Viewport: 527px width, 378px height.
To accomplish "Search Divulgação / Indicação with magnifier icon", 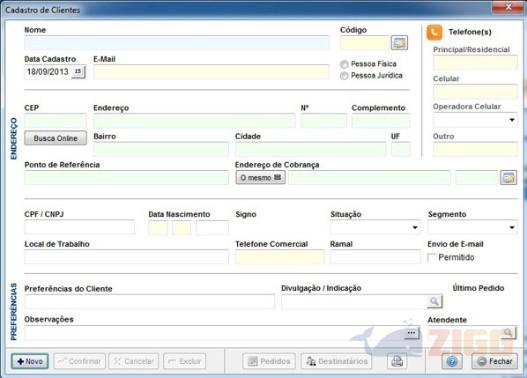I will [x=435, y=301].
